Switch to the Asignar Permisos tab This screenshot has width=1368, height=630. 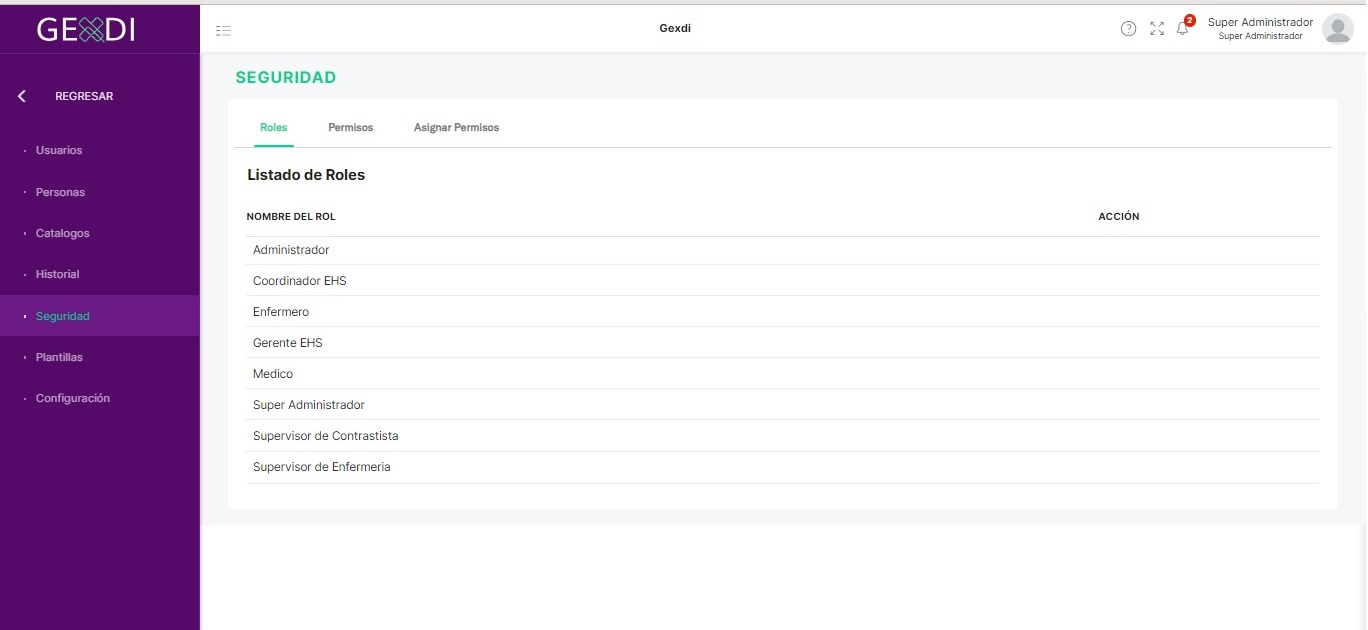(x=456, y=128)
